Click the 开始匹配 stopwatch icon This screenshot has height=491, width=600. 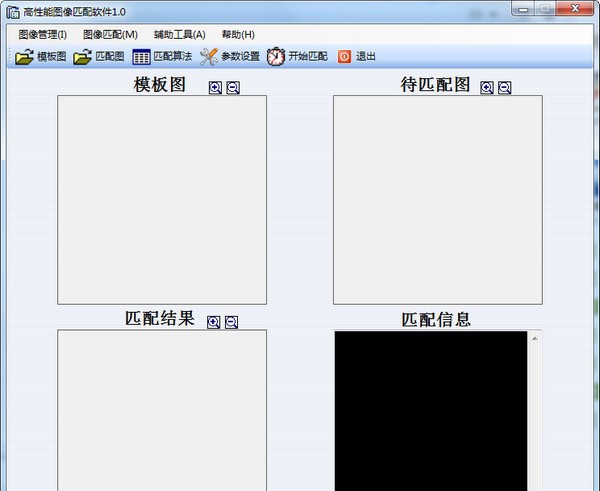pyautogui.click(x=276, y=57)
